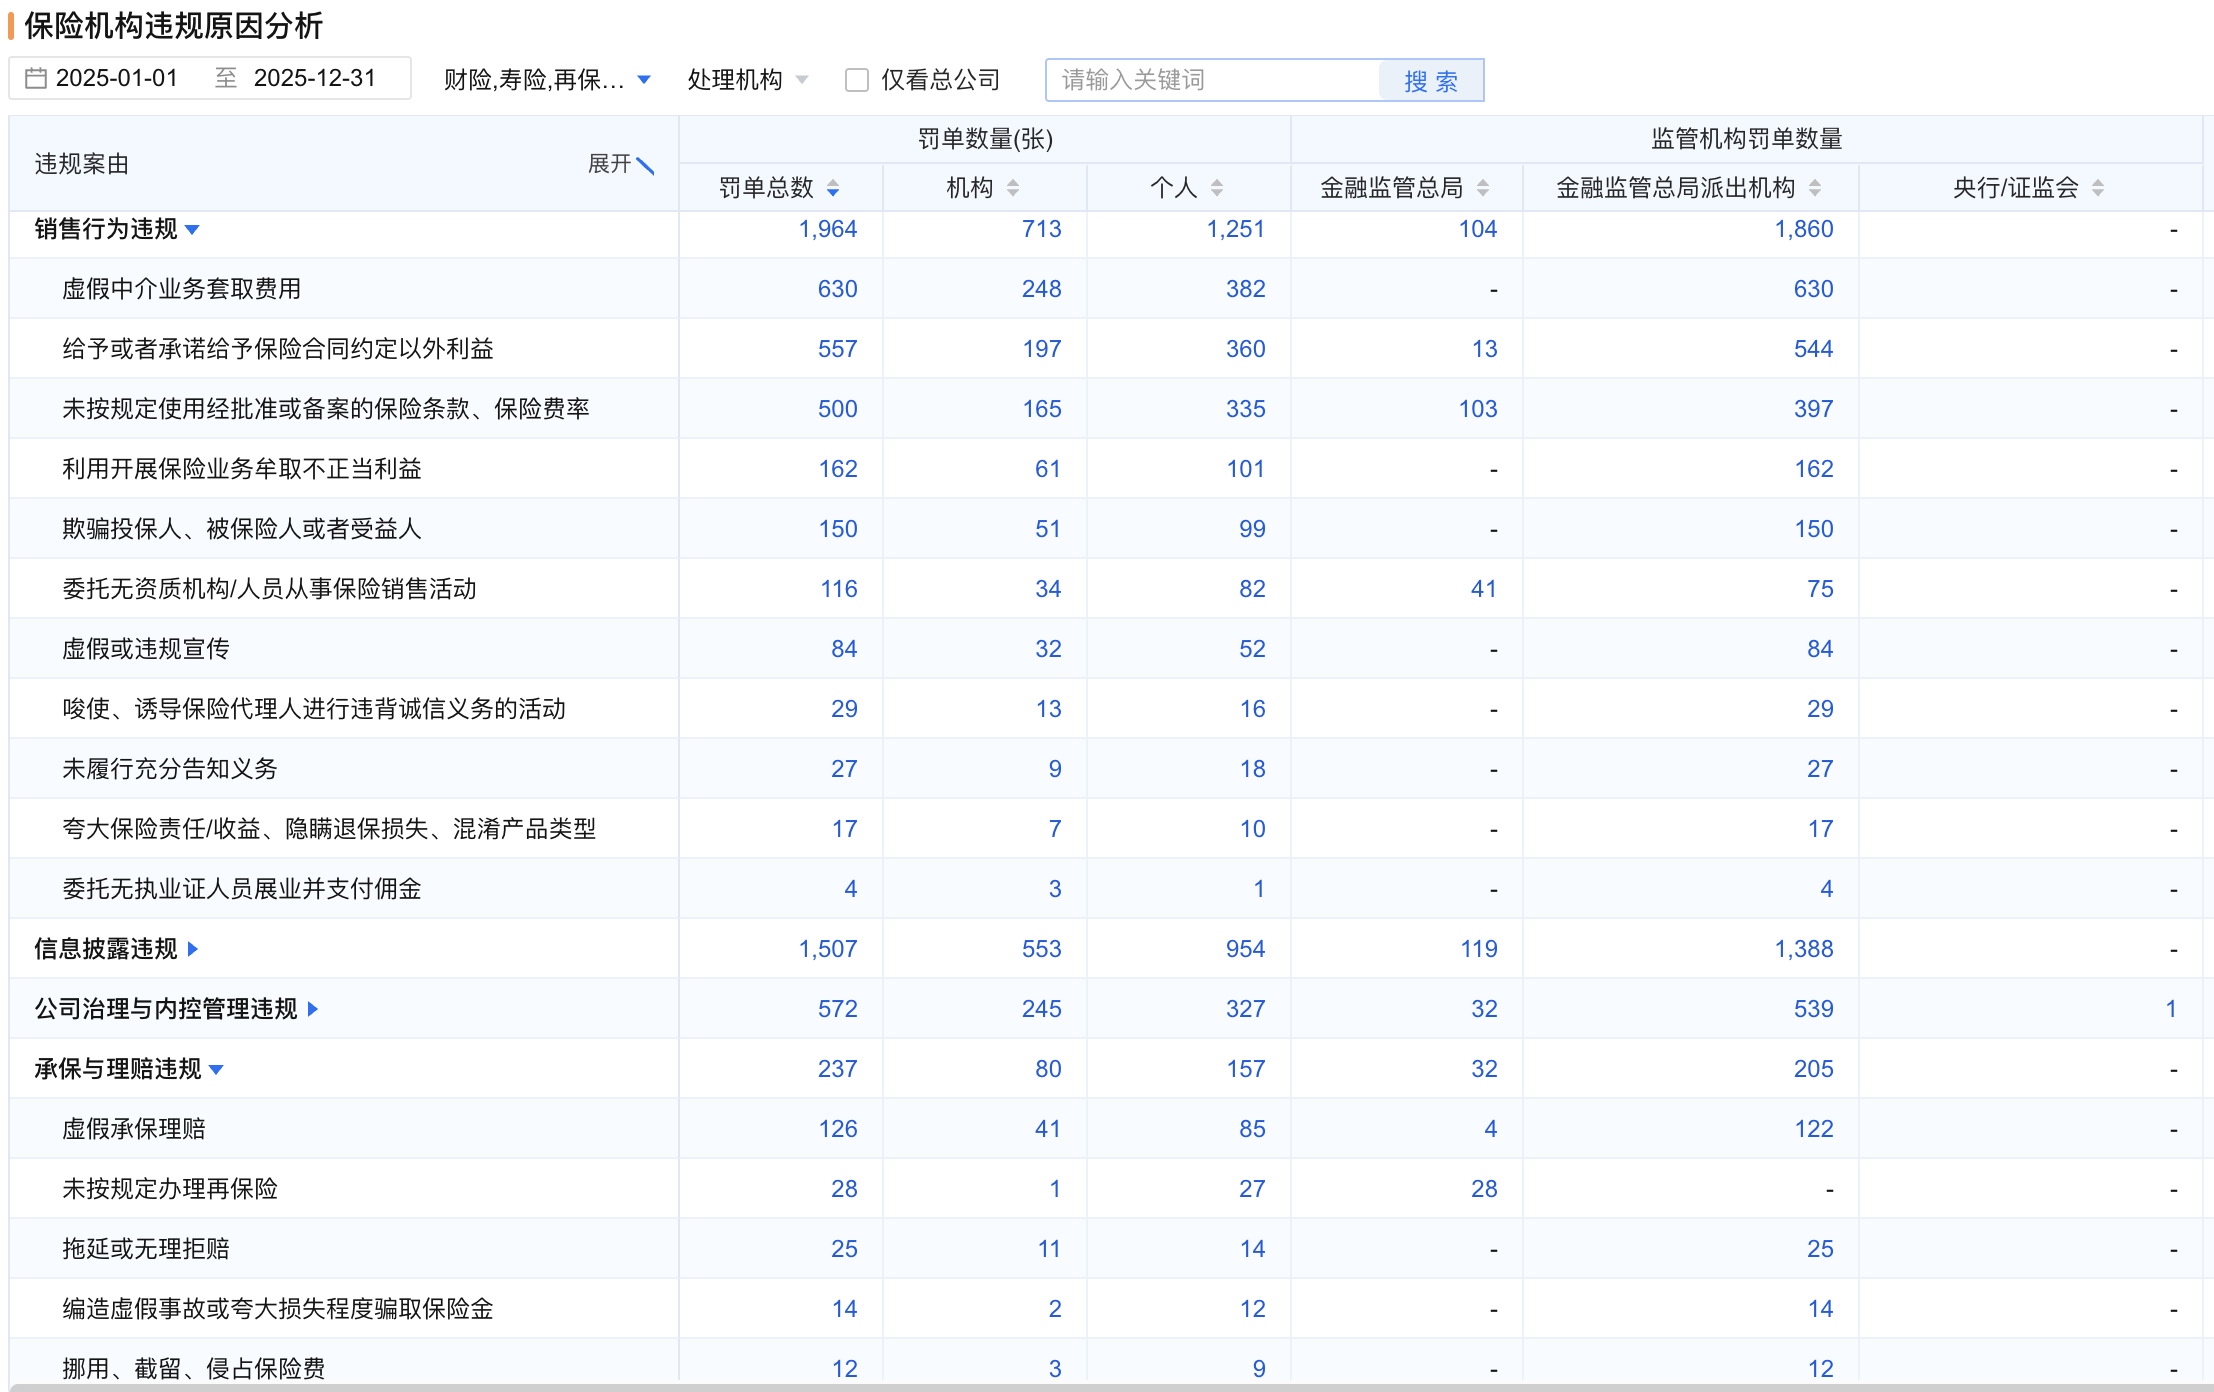Viewport: 2214px width, 1392px height.
Task: Open the 处理机构 dropdown
Action: (747, 80)
